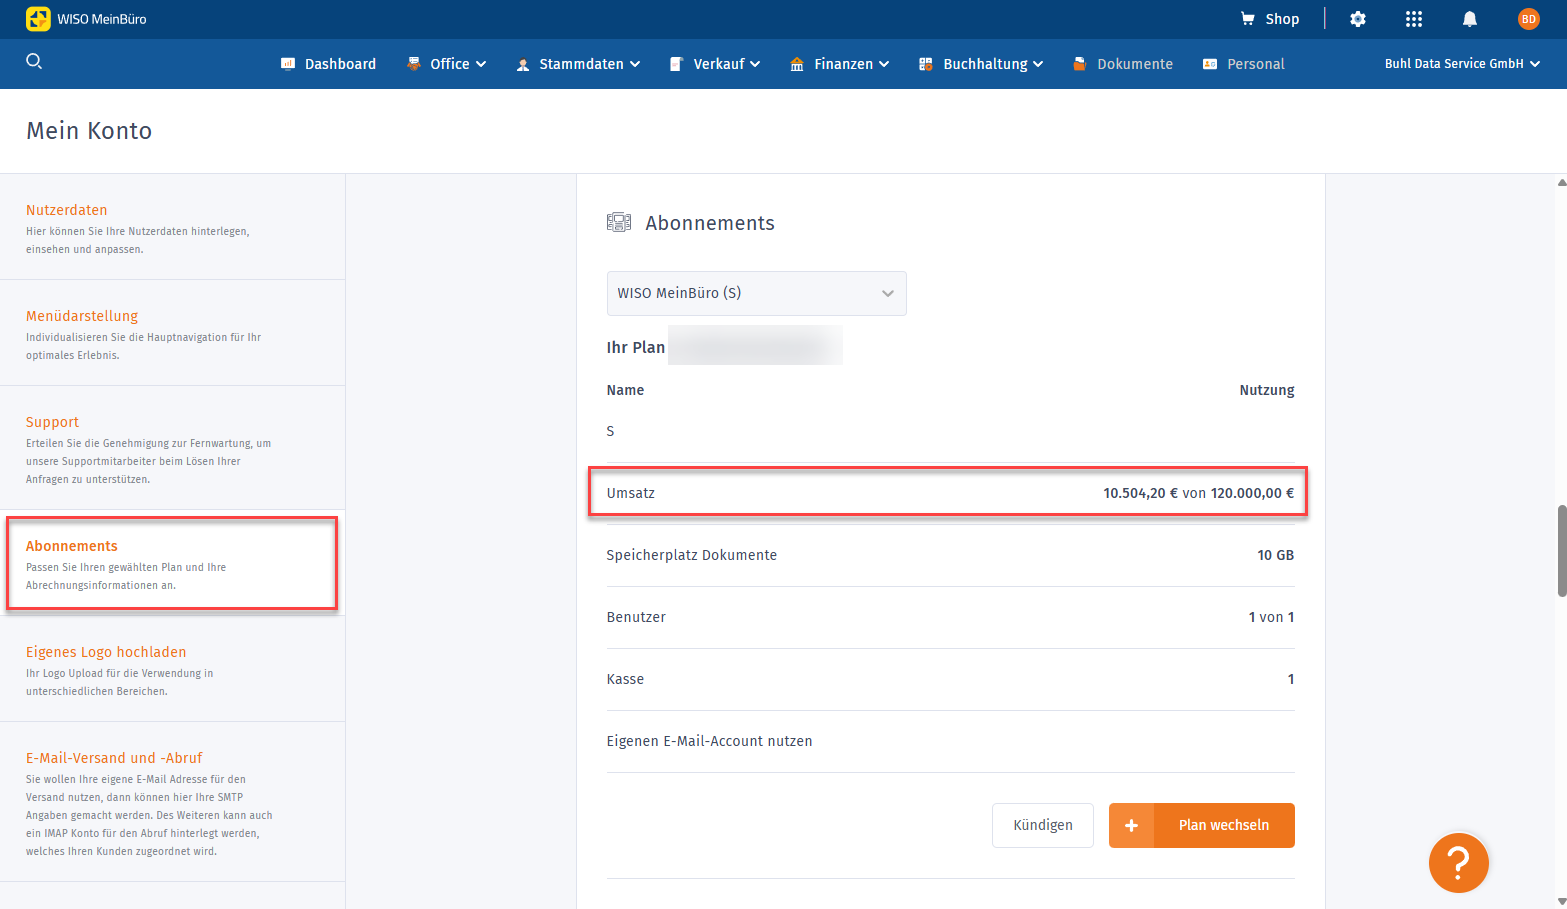Click scrollbar down arrow

(1562, 901)
